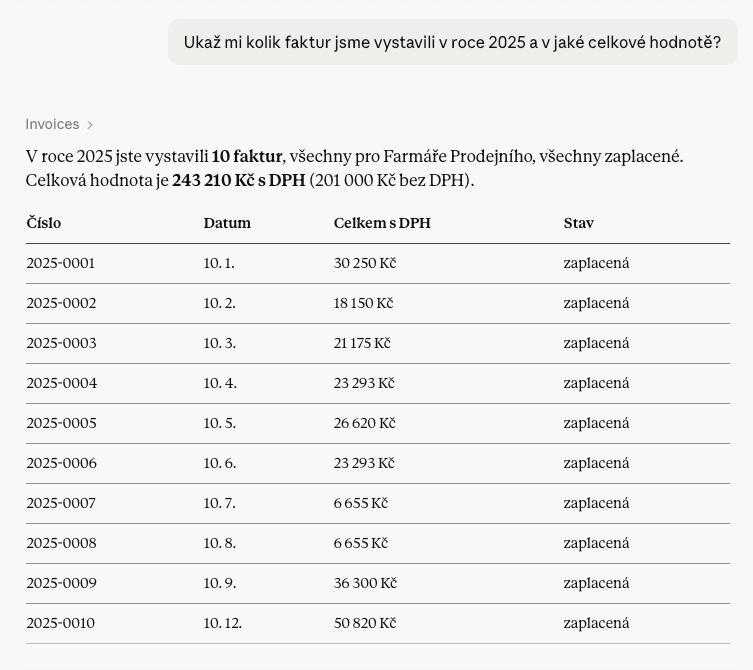Image resolution: width=753 pixels, height=670 pixels.
Task: Click the 18 150 Kč amount
Action: click(364, 303)
